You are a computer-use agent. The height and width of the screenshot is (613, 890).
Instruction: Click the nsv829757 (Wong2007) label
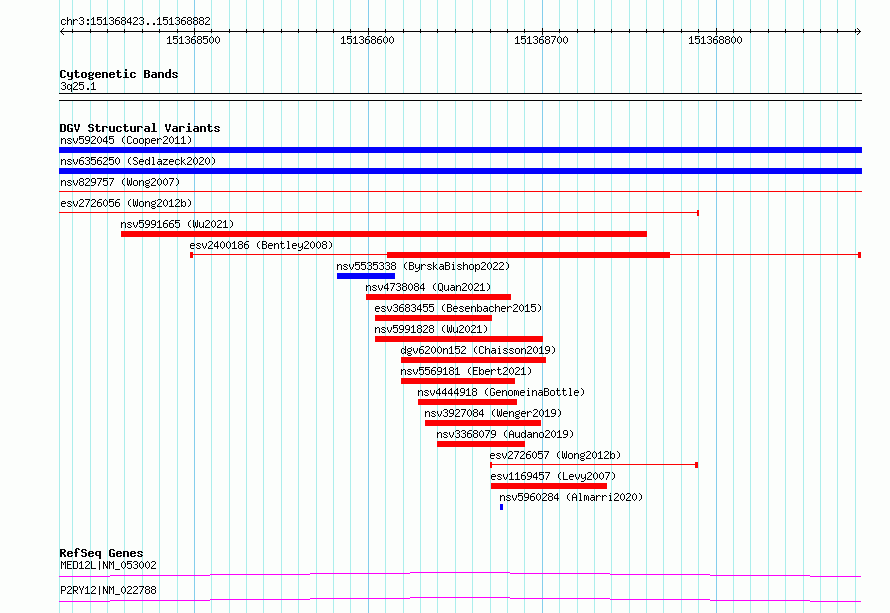click(x=120, y=182)
